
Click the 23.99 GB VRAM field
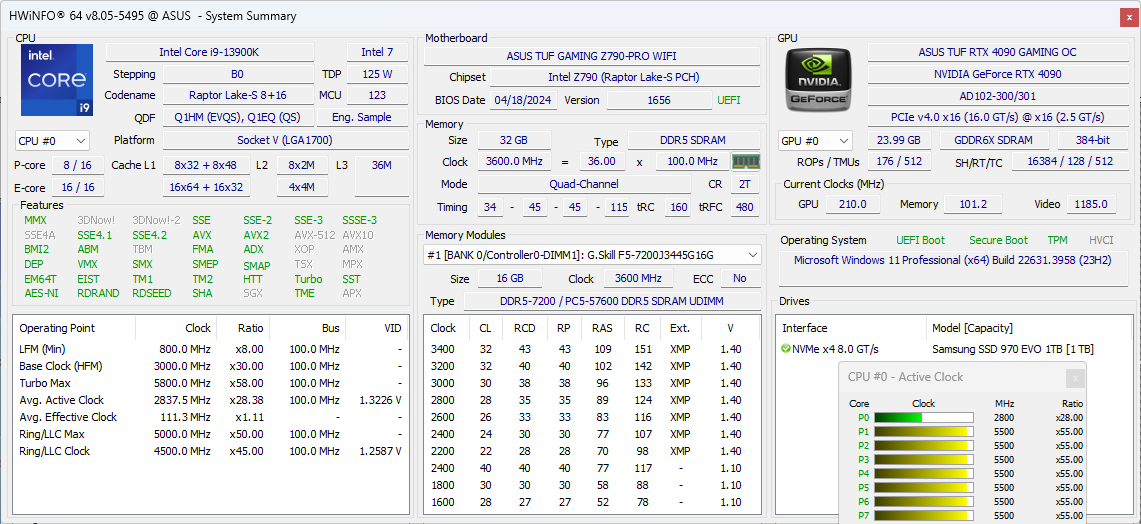[899, 141]
